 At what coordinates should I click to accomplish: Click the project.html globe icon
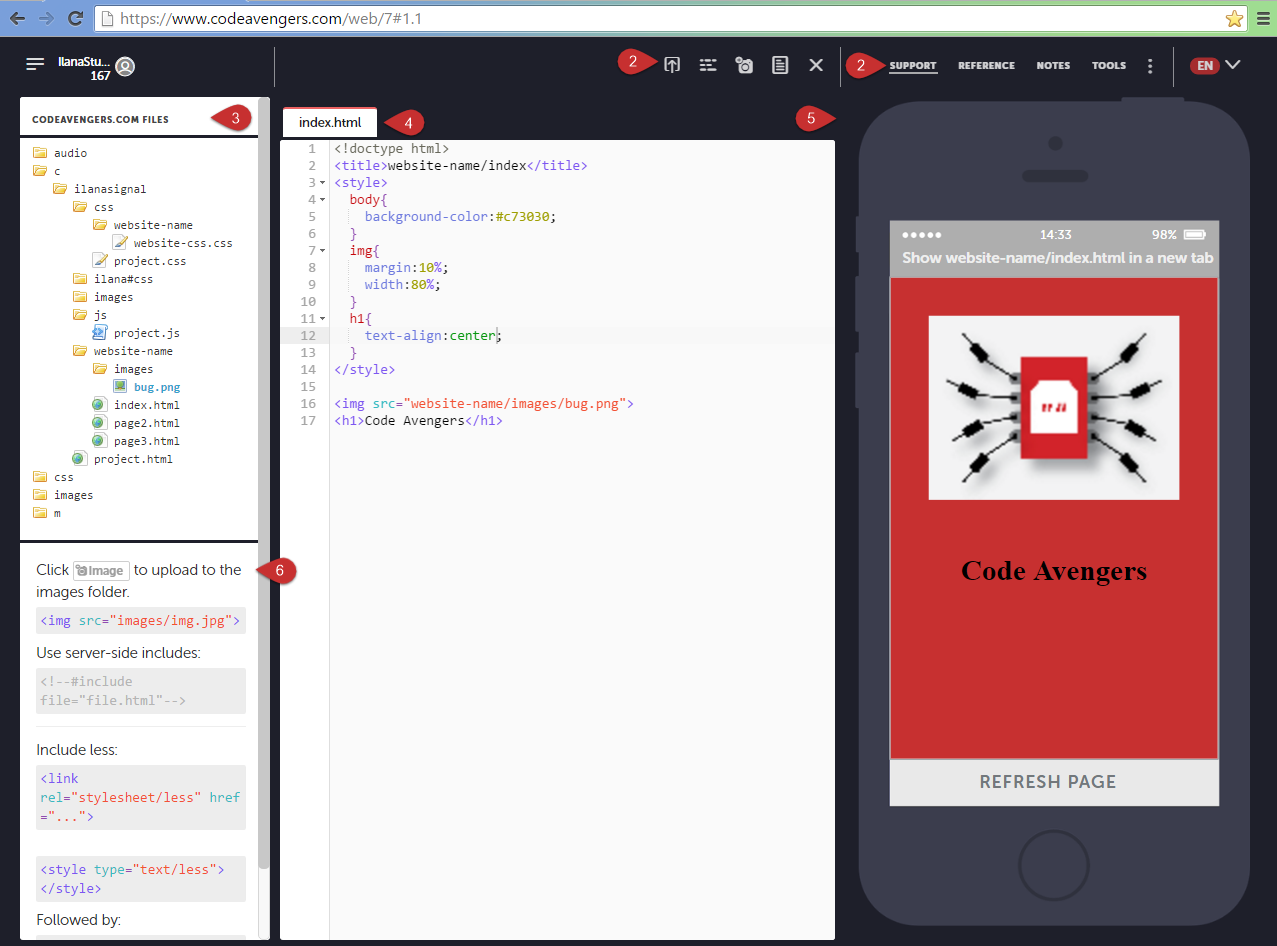pos(79,458)
